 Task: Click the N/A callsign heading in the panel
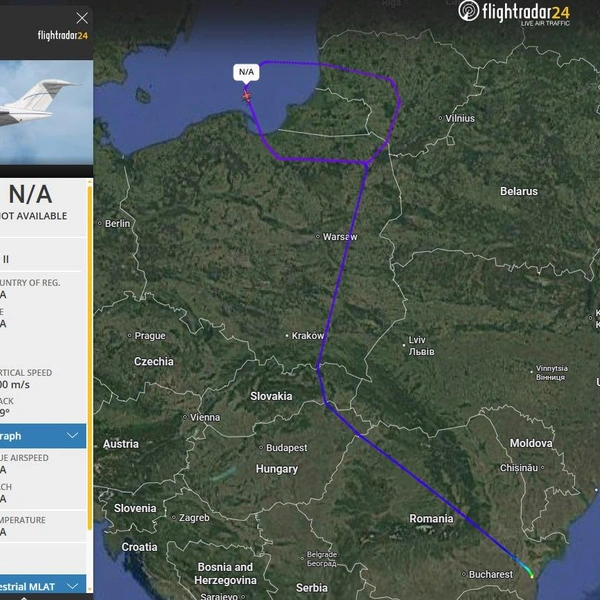(x=31, y=194)
